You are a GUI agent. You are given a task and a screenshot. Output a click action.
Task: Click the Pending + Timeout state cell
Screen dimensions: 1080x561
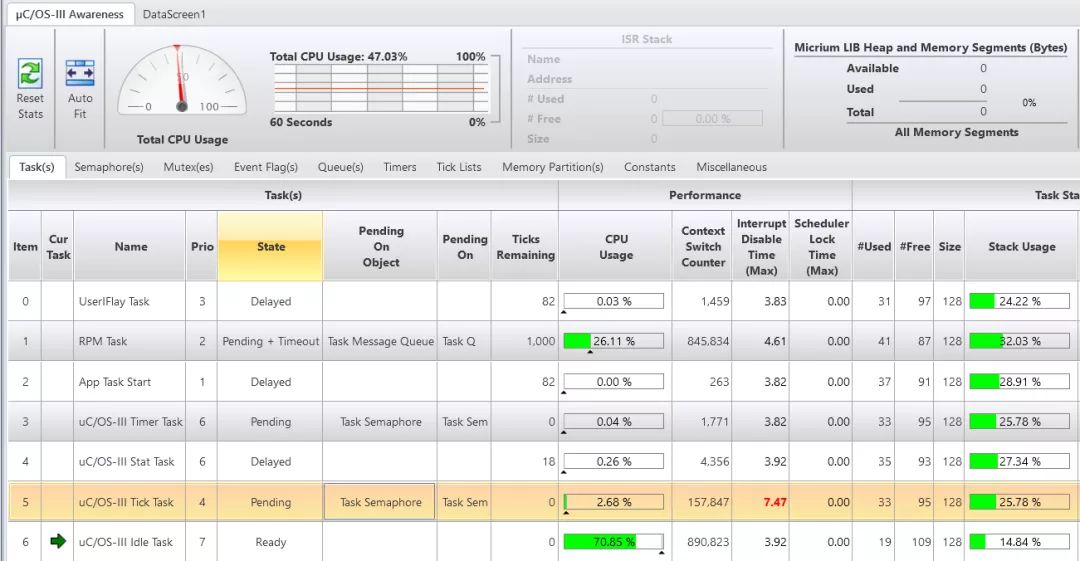270,341
